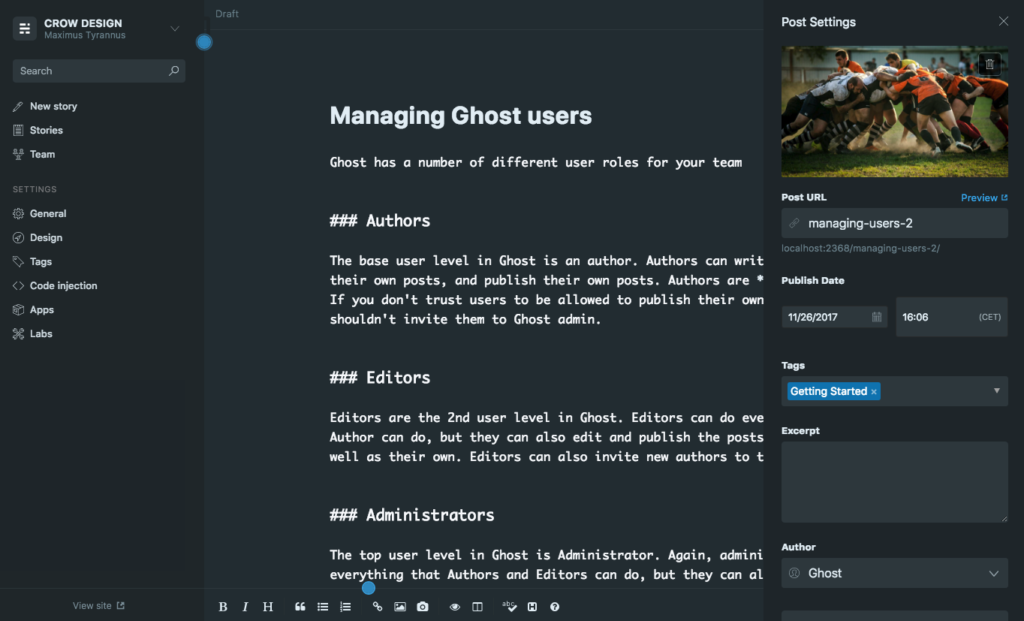Insert a numbered list
The width and height of the screenshot is (1024, 621).
[347, 607]
